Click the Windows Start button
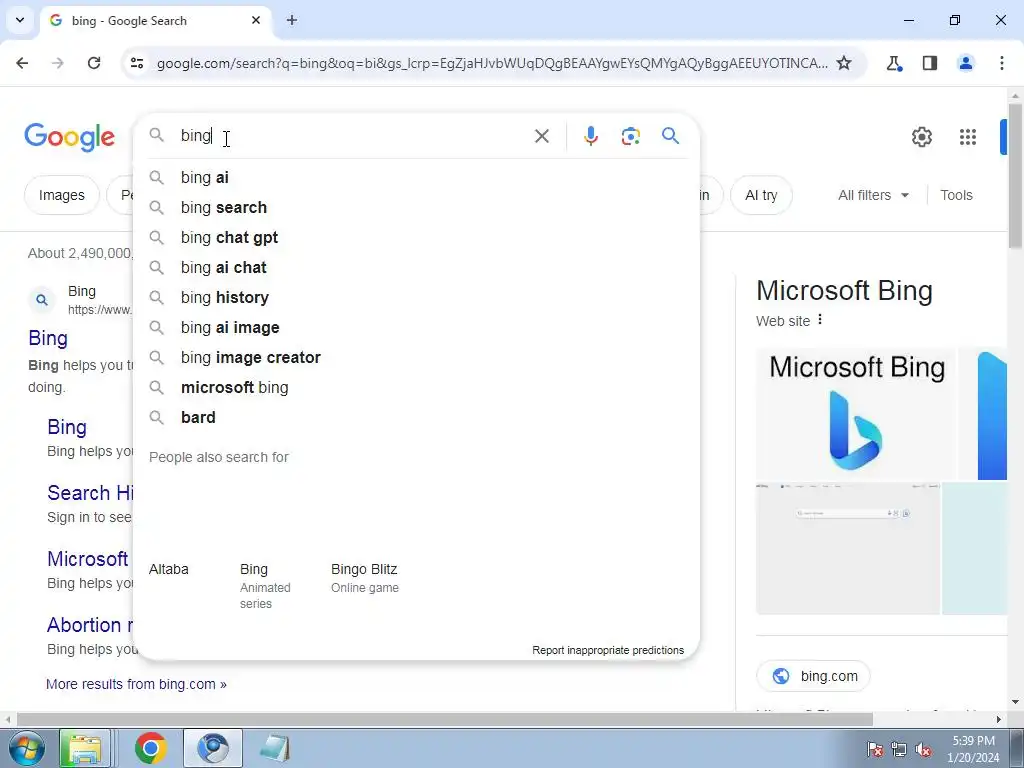 (x=26, y=748)
